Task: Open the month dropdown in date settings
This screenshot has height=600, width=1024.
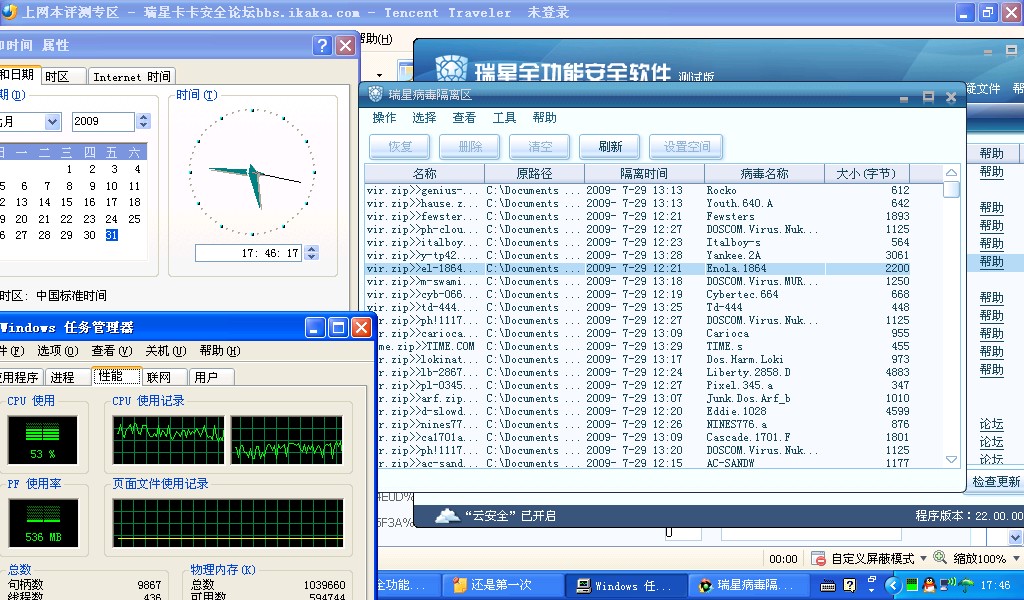Action: click(x=52, y=122)
